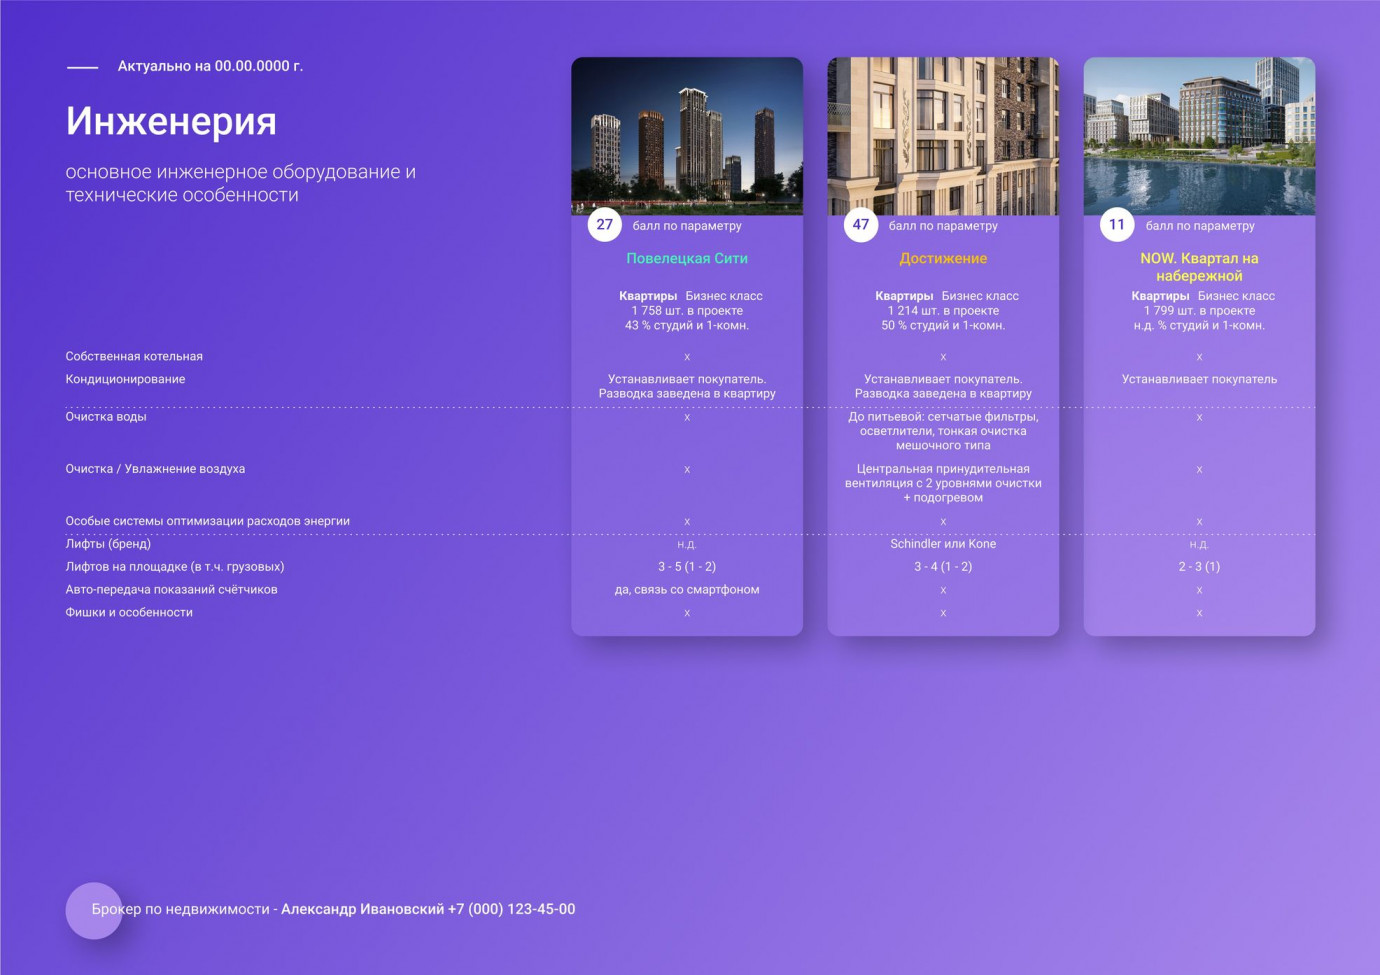Open the NOW waterfront quarter photo
Viewport: 1380px width, 975px height.
(x=1199, y=136)
